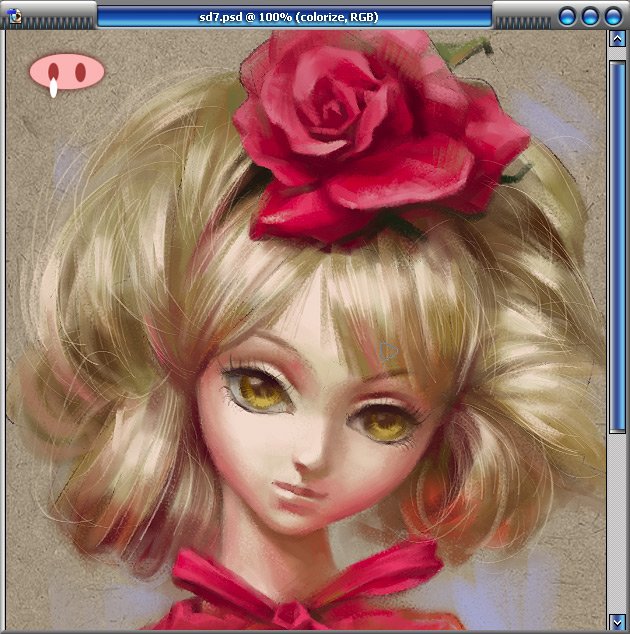Viewport: 630px width, 634px height.
Task: Click the sd7.psd title bar
Action: [295, 17]
